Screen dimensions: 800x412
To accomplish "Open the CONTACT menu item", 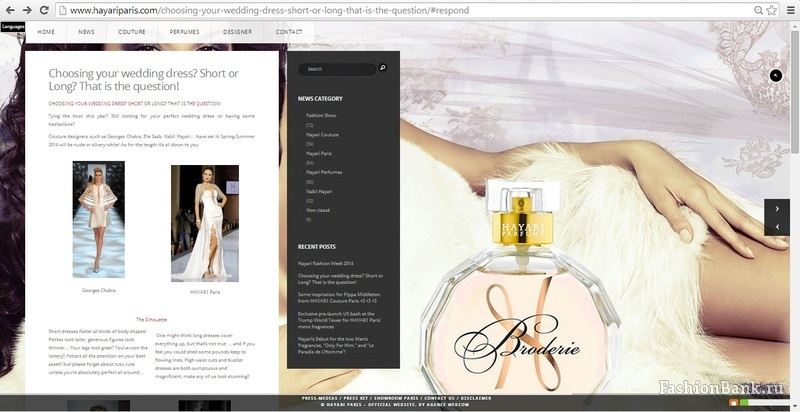I will (289, 32).
